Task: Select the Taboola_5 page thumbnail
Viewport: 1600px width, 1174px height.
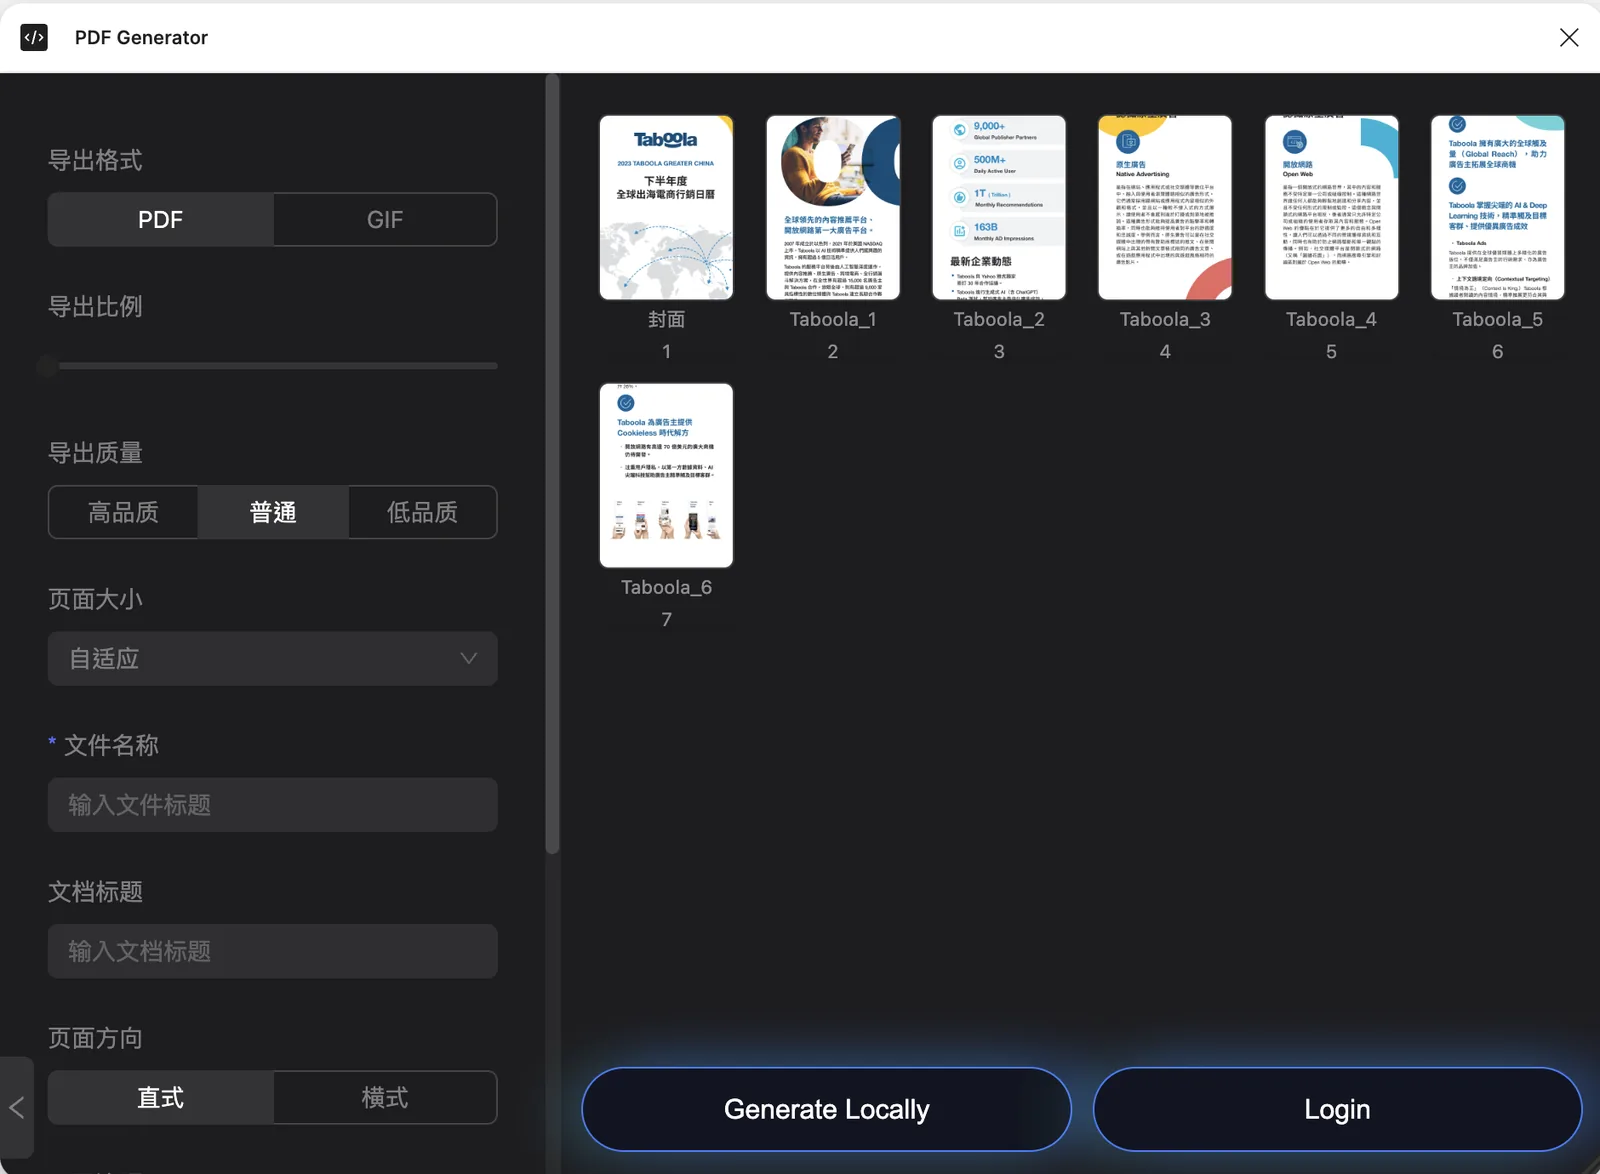Action: click(x=1498, y=207)
